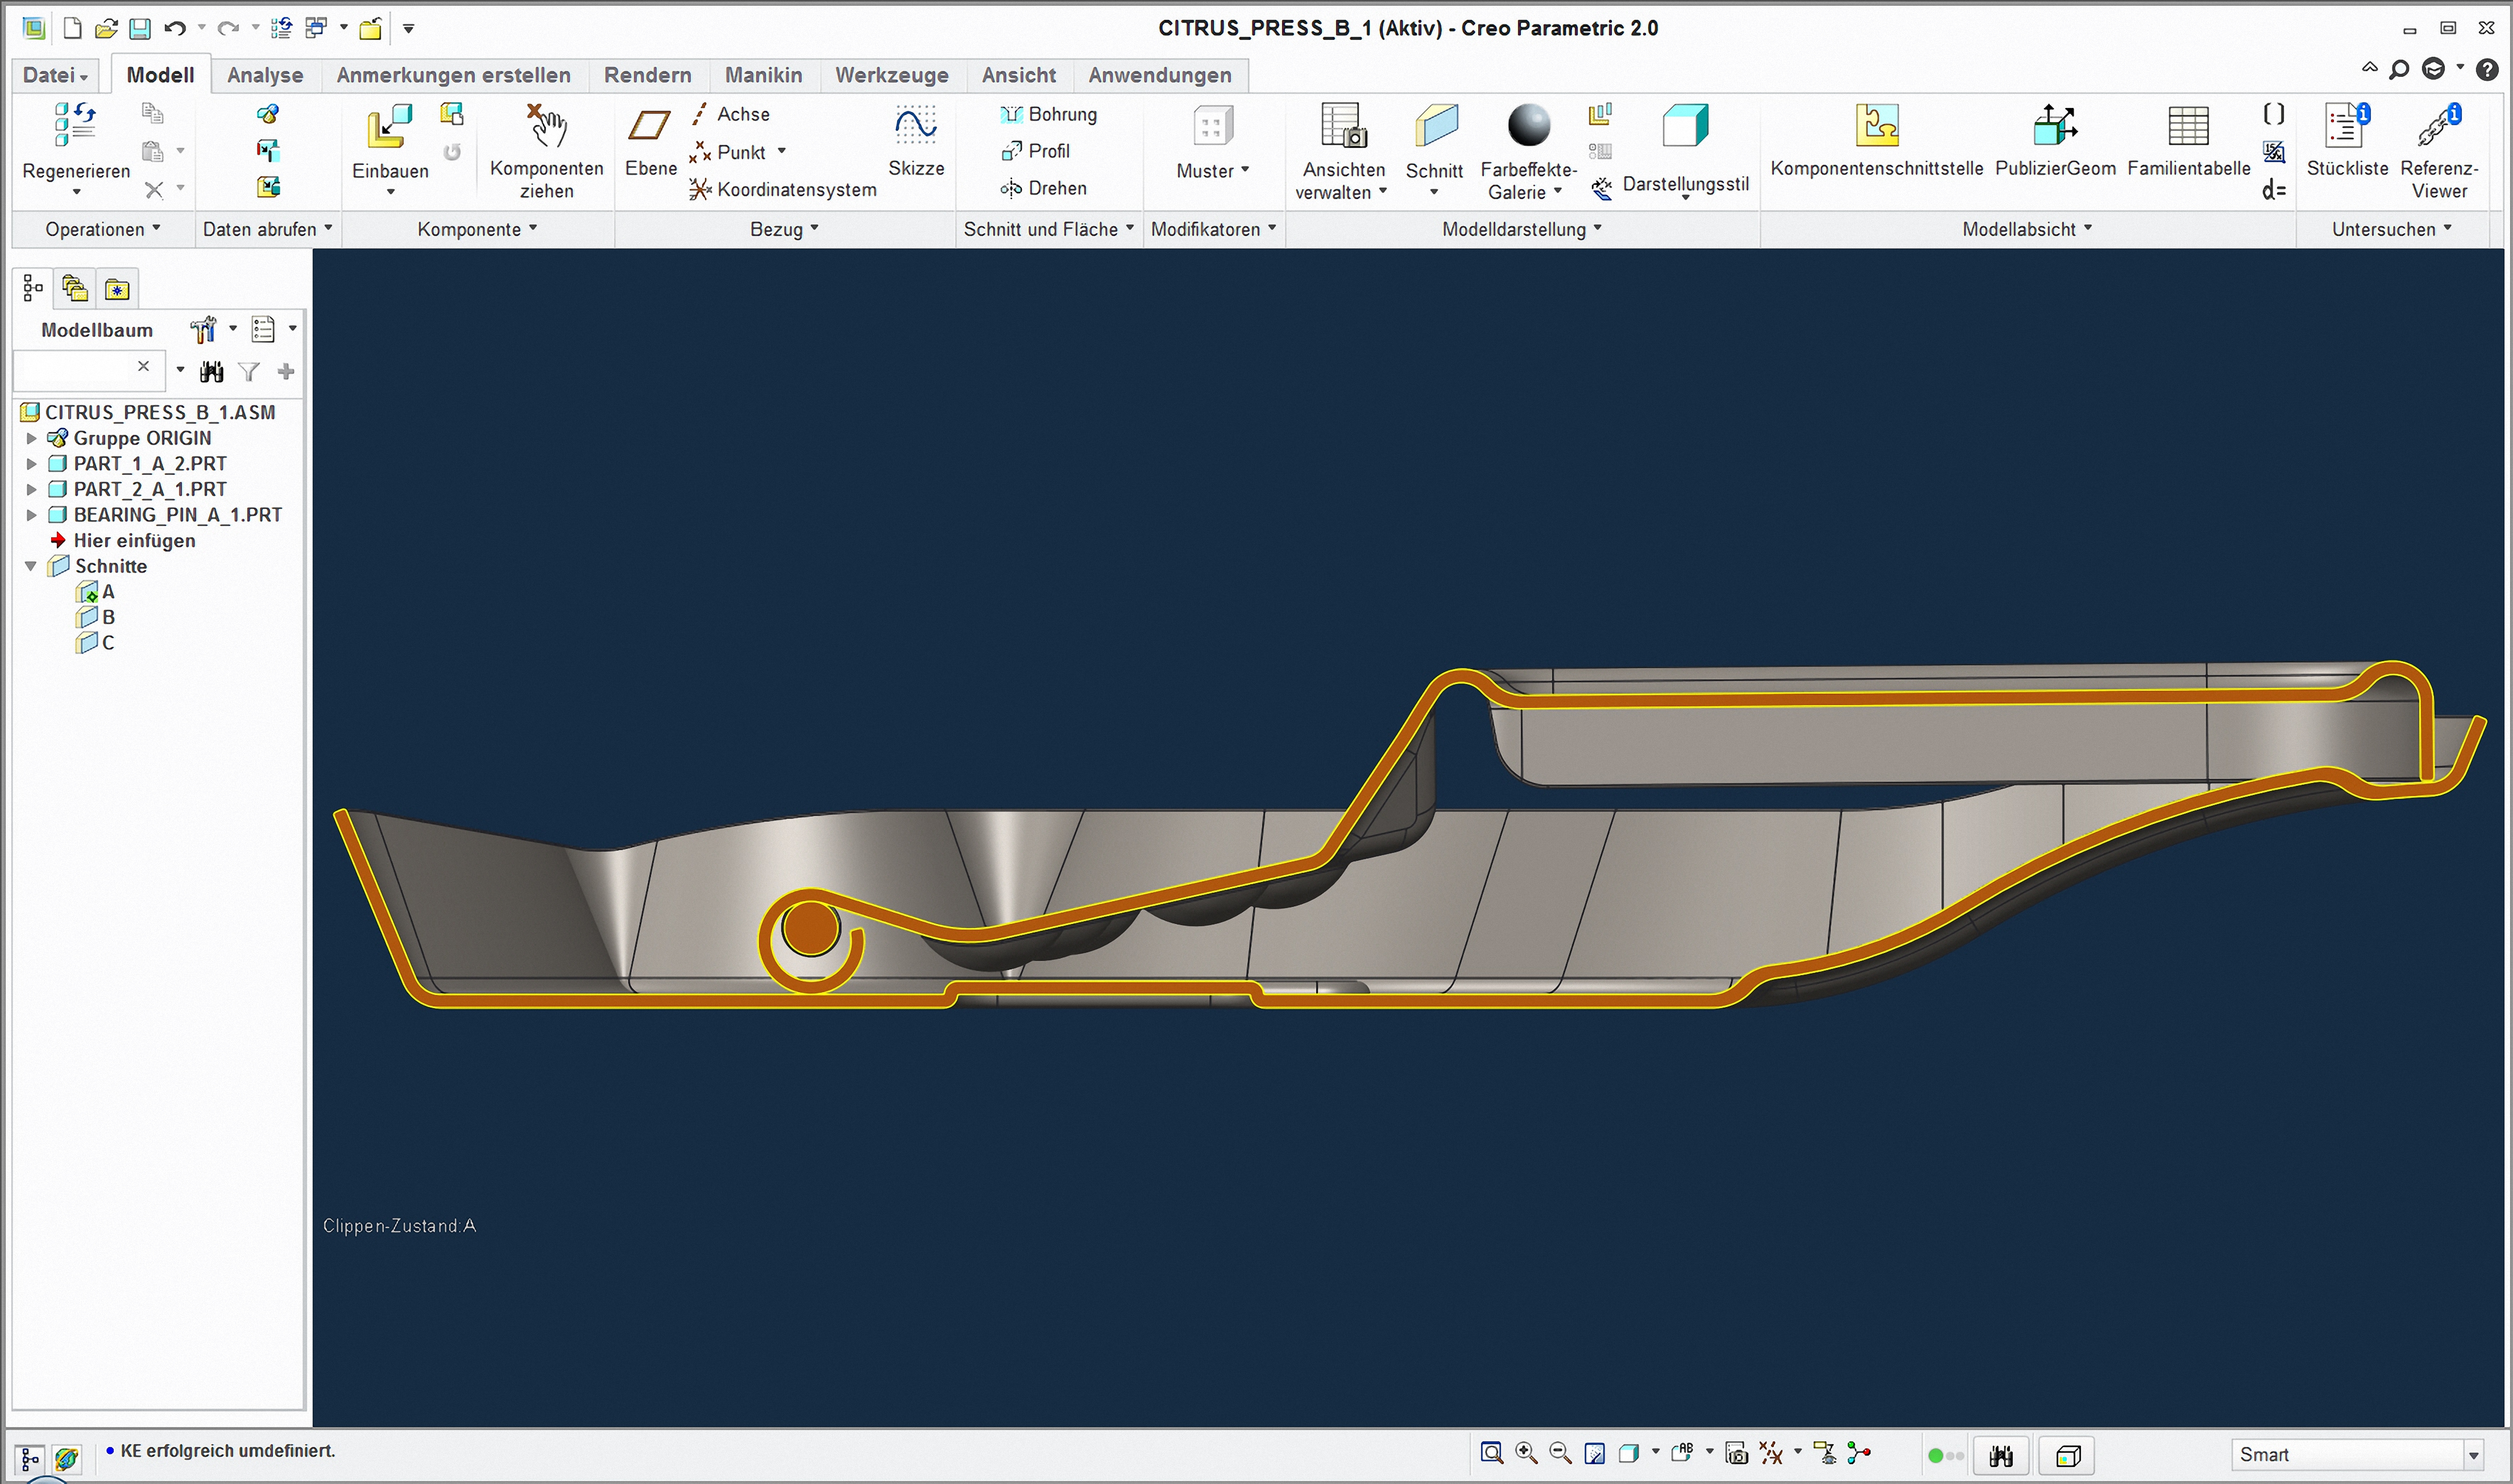The image size is (2513, 1484).
Task: Click the Modellbaum filter funnel icon
Action: coord(249,372)
